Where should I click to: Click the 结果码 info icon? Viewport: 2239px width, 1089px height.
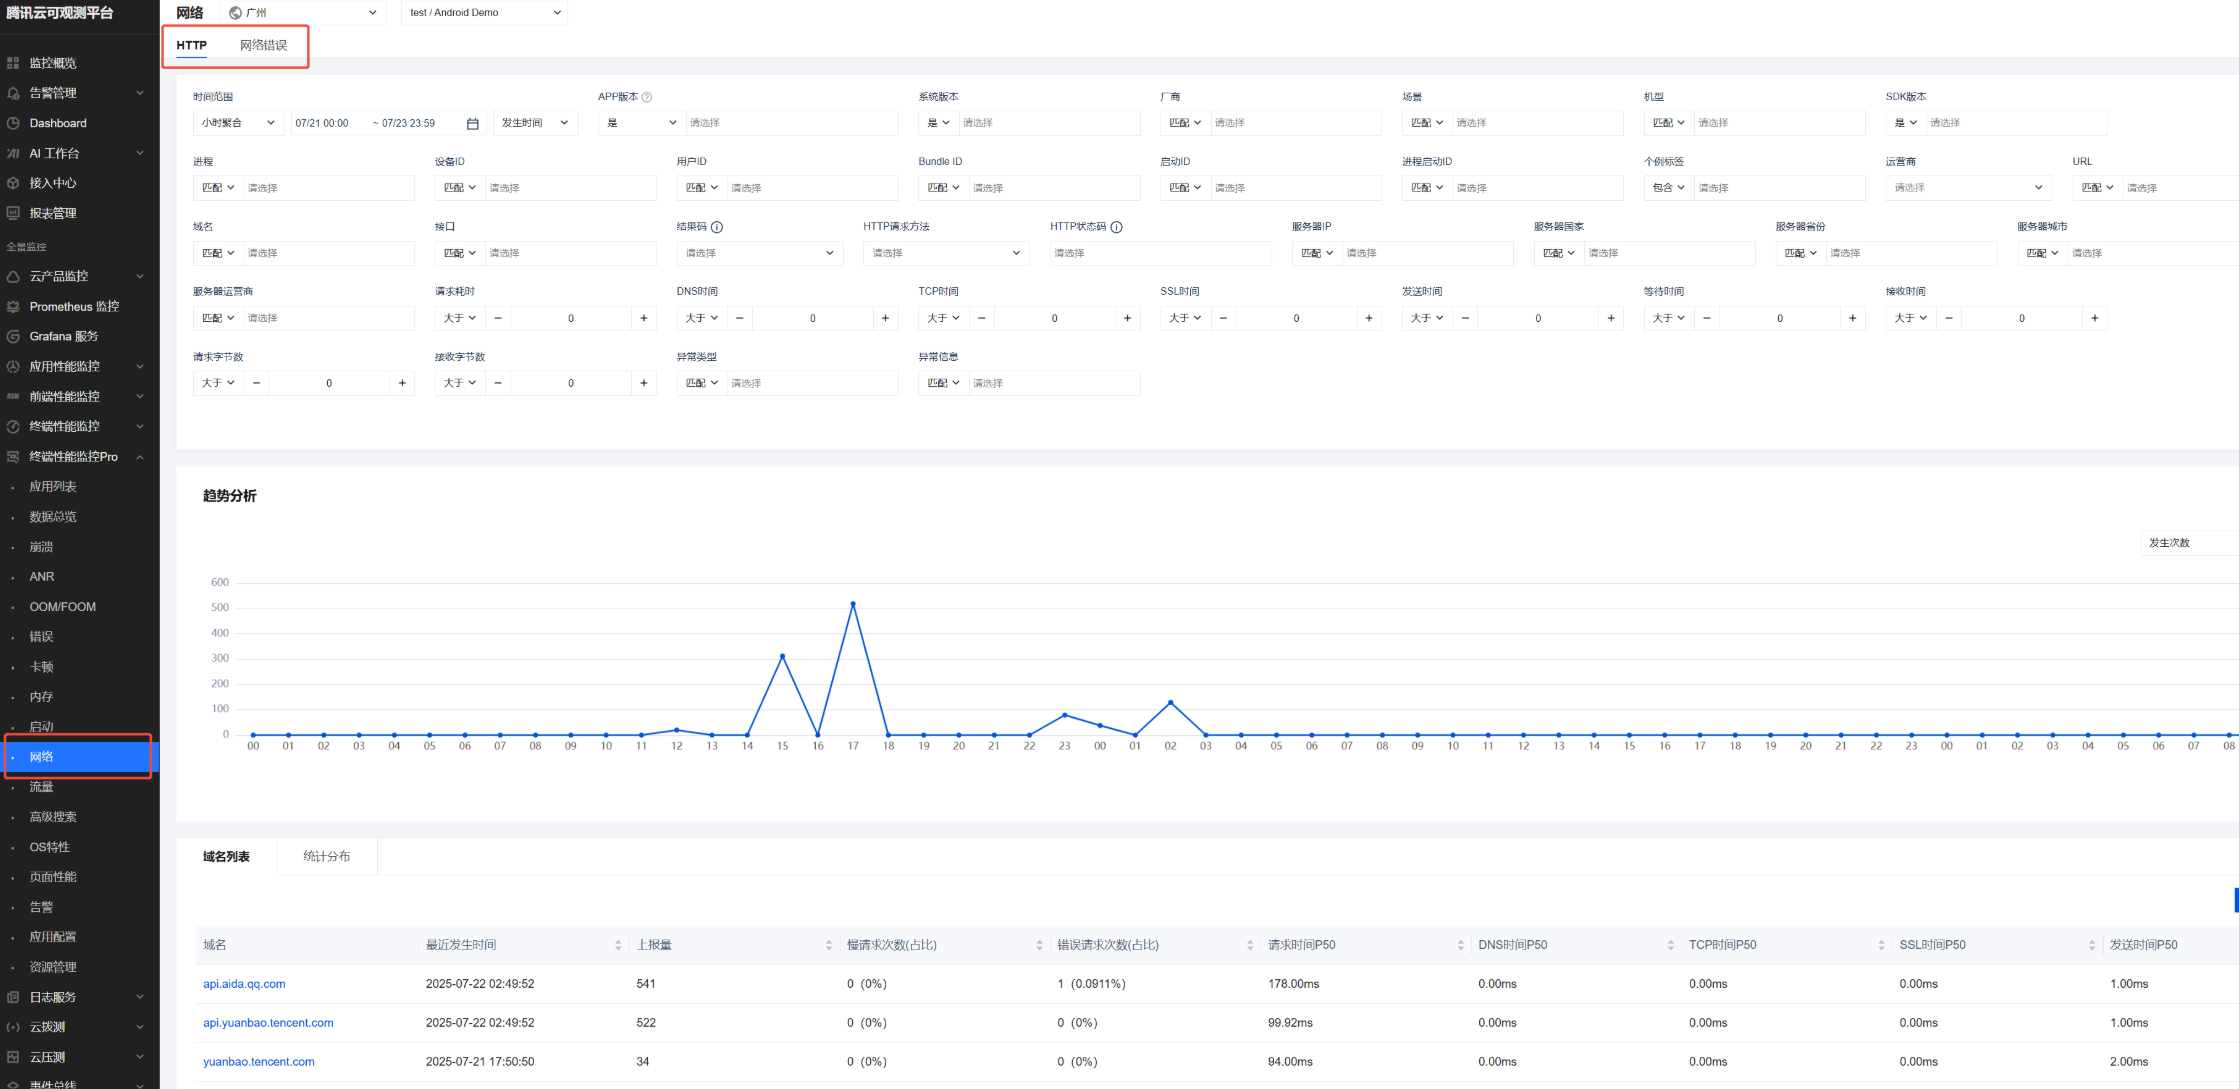point(717,227)
